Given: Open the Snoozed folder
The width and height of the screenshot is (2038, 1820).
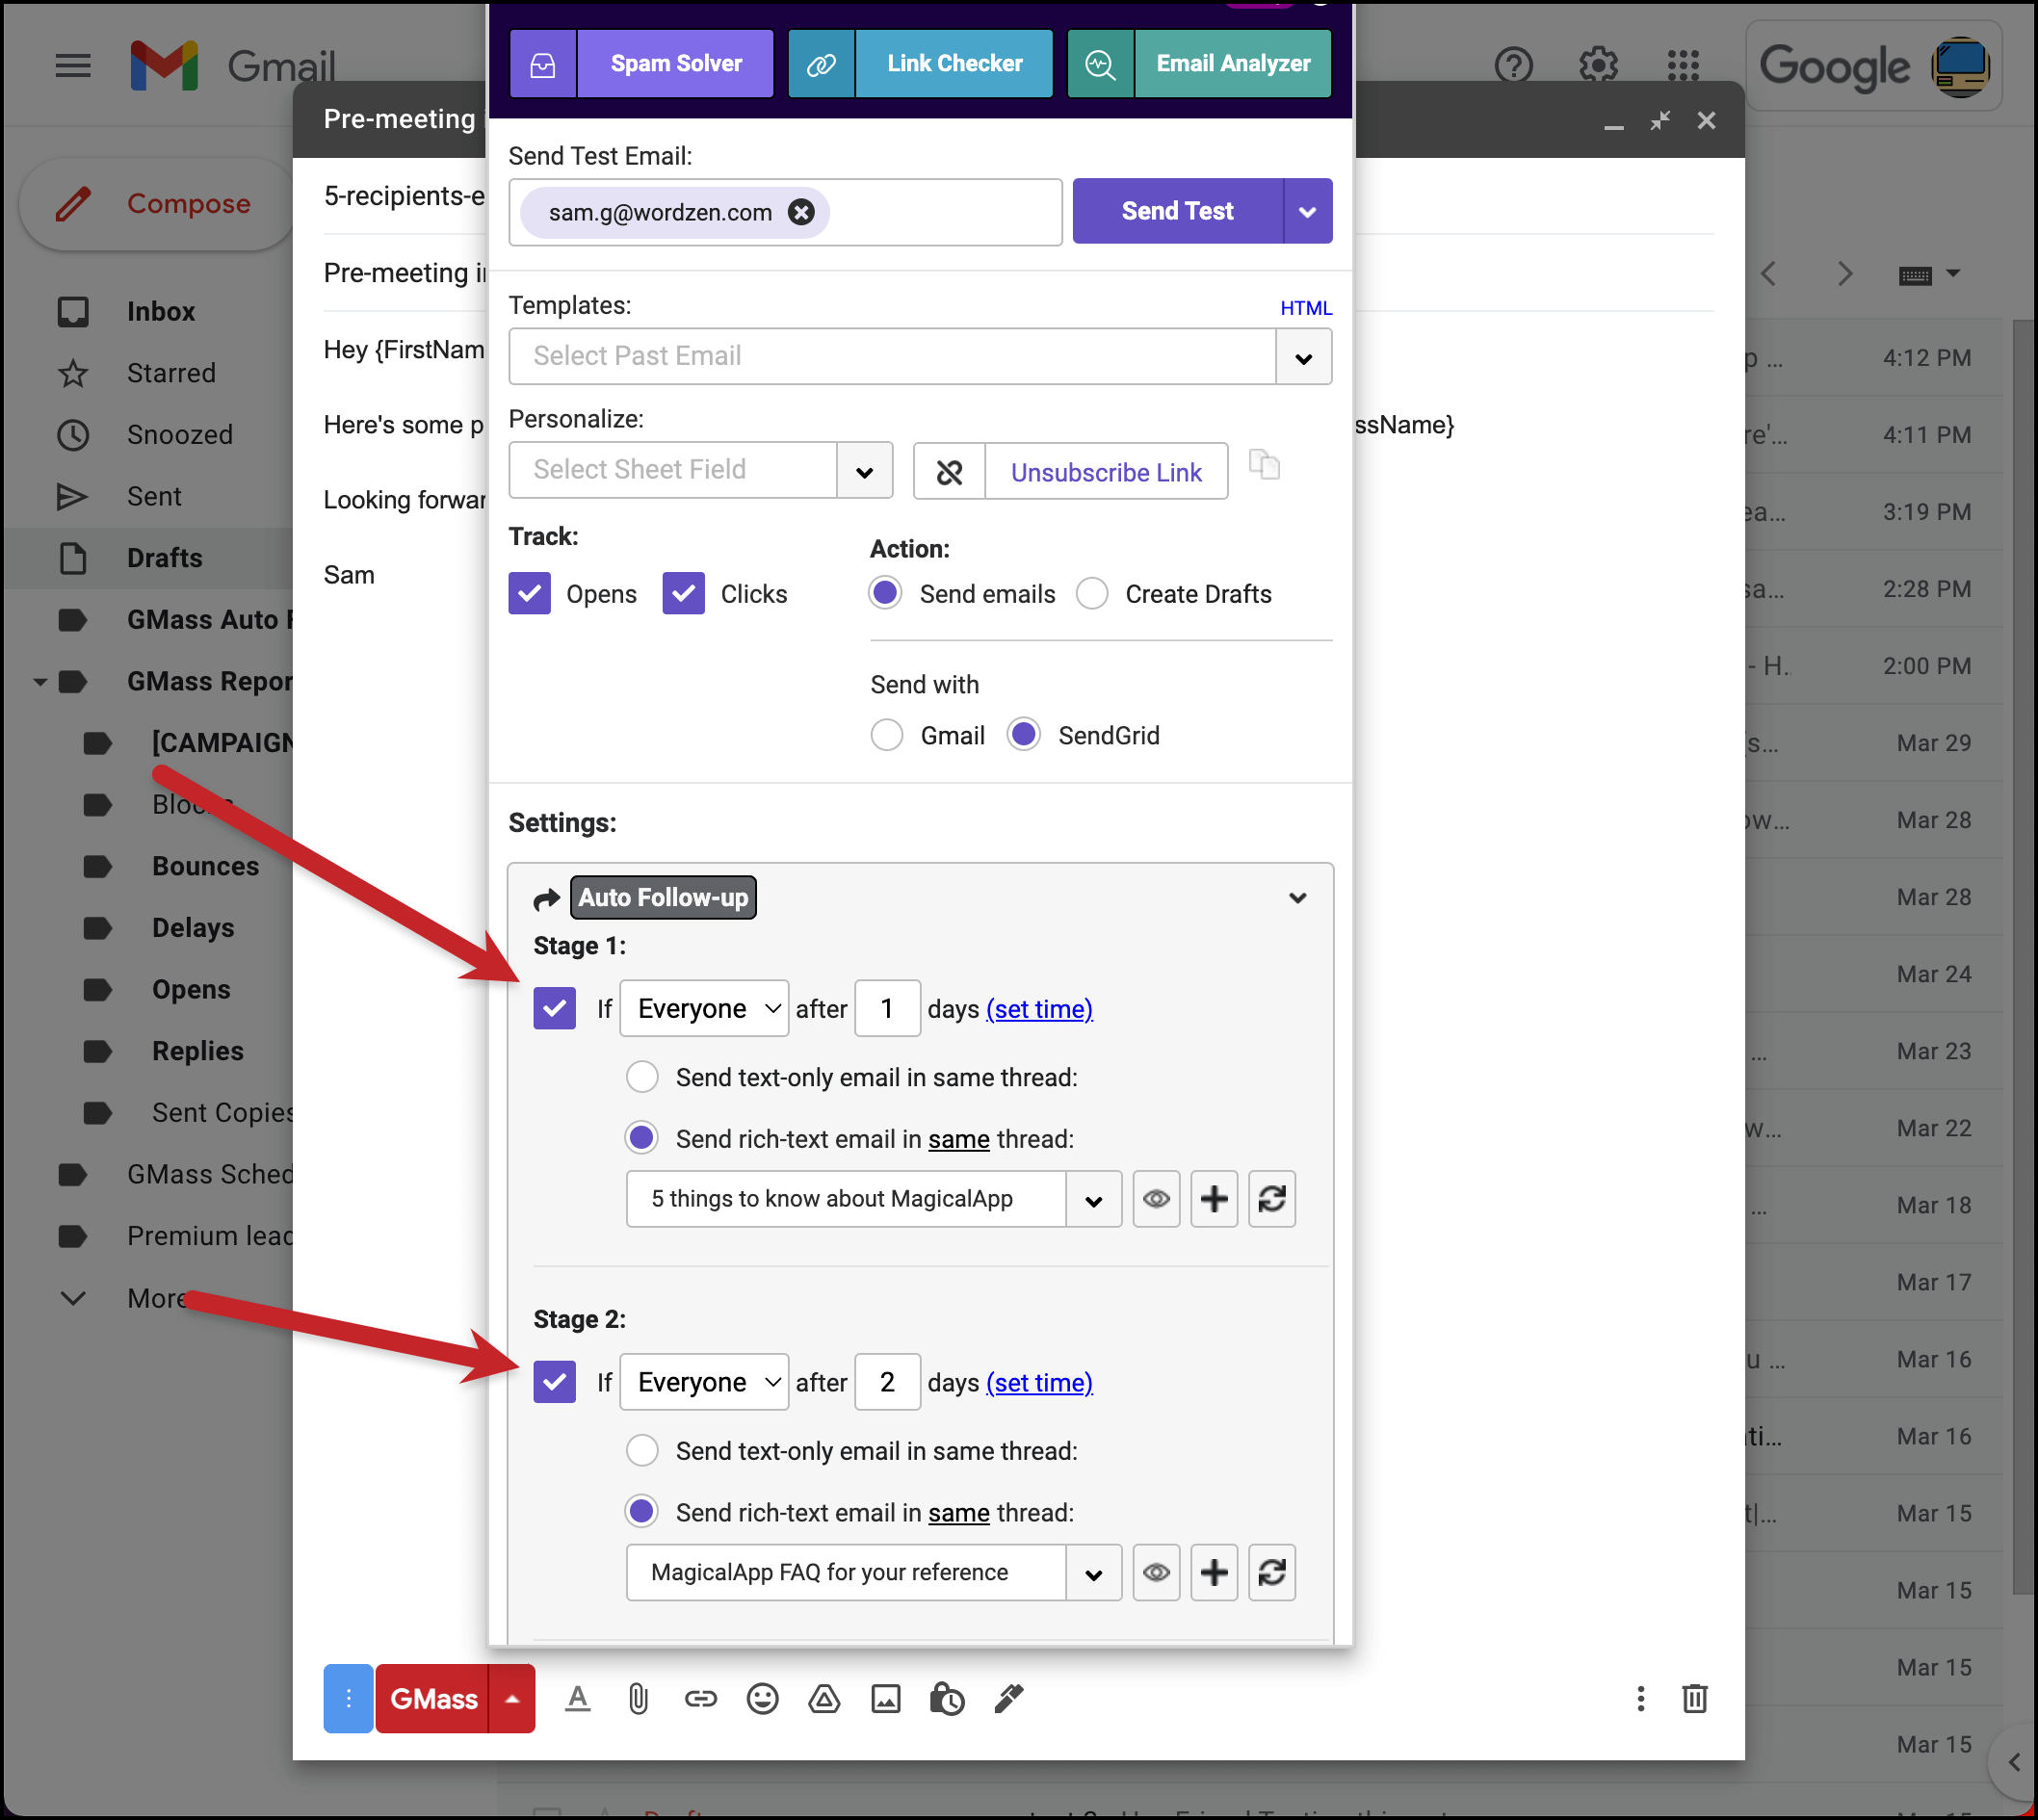Looking at the screenshot, I should tap(179, 435).
